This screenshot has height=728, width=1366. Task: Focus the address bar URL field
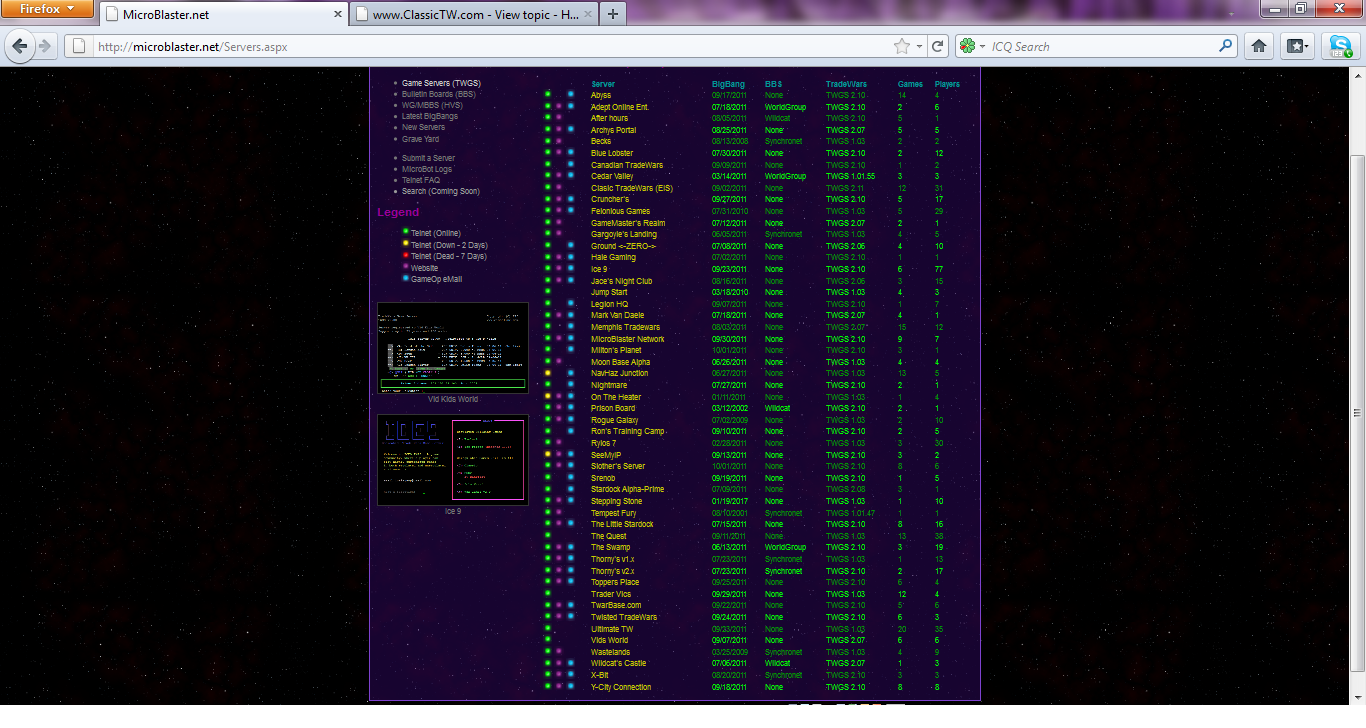(x=490, y=46)
